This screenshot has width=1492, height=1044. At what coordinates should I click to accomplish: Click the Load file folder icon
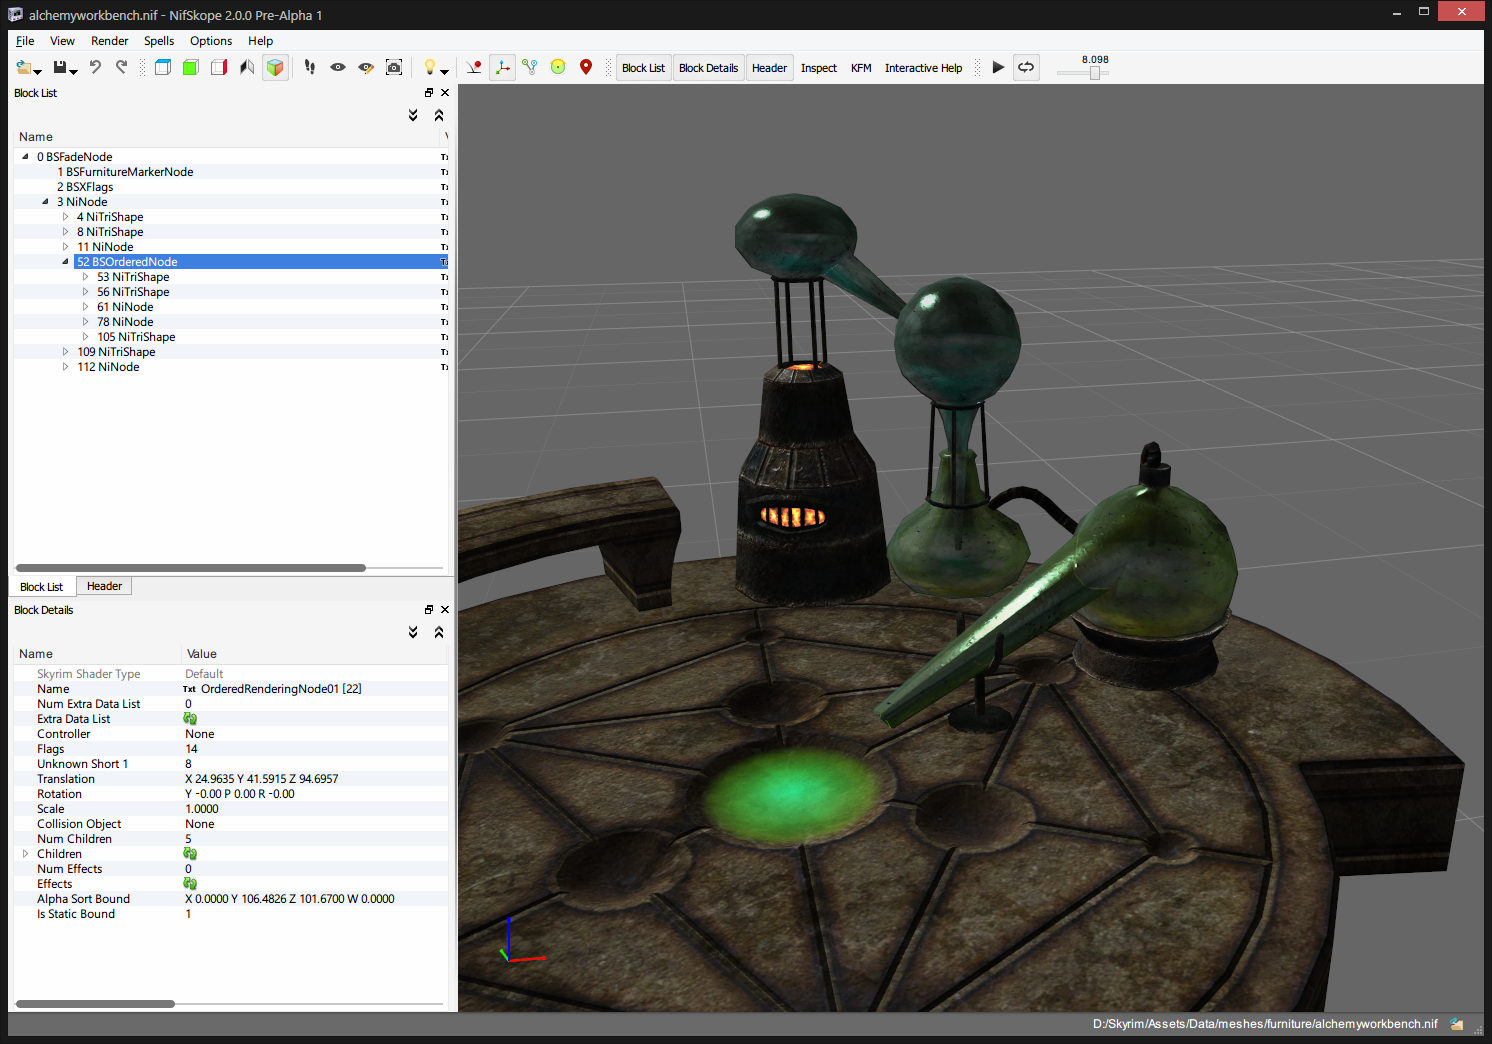pyautogui.click(x=24, y=68)
